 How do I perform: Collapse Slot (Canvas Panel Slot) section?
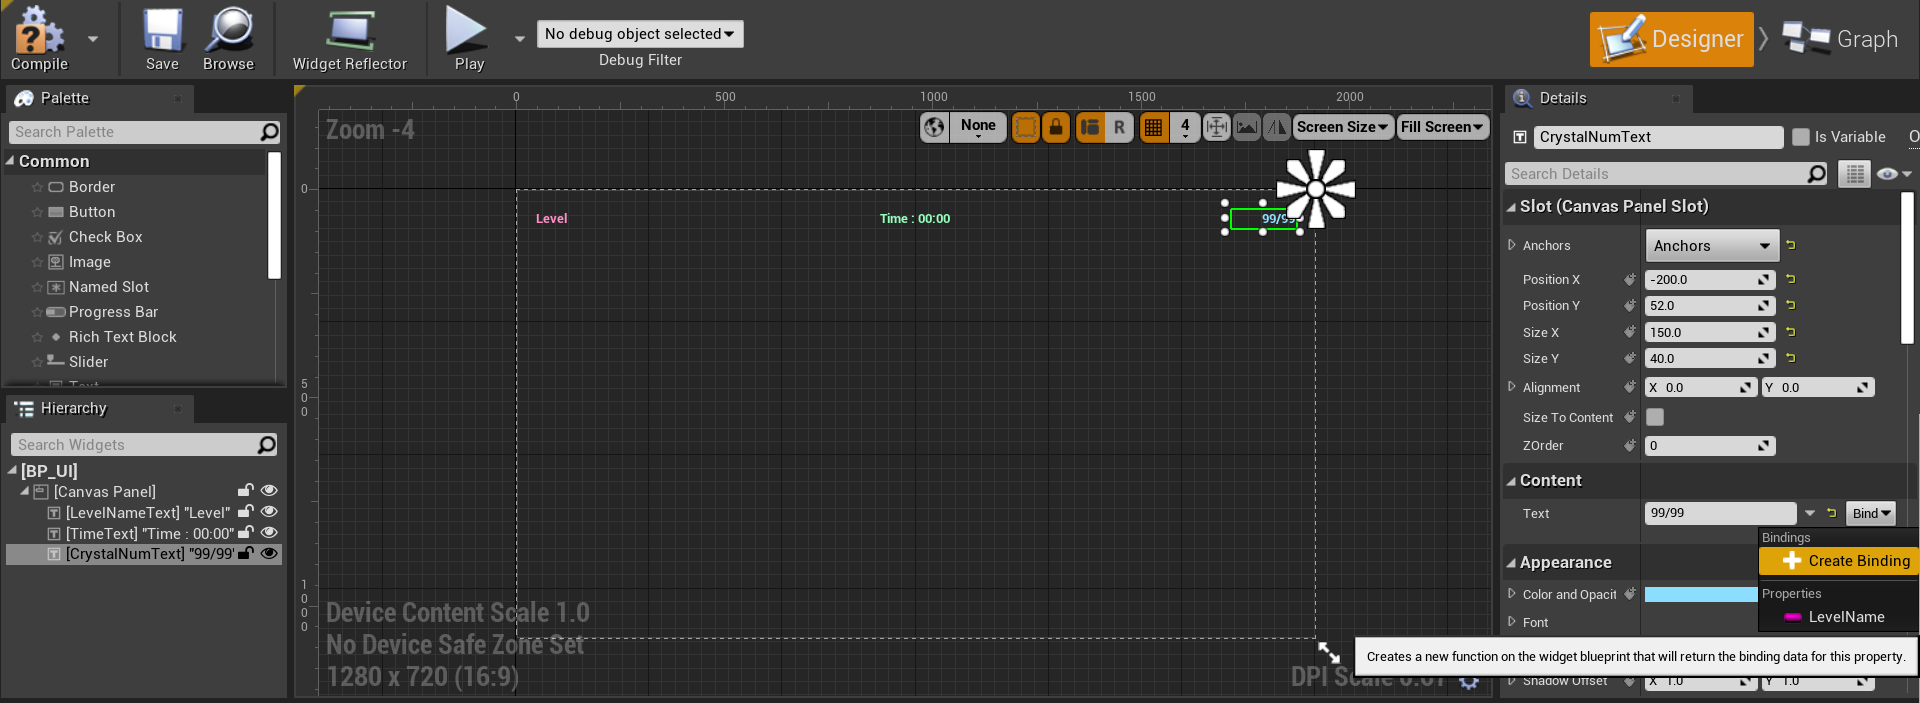pos(1511,207)
